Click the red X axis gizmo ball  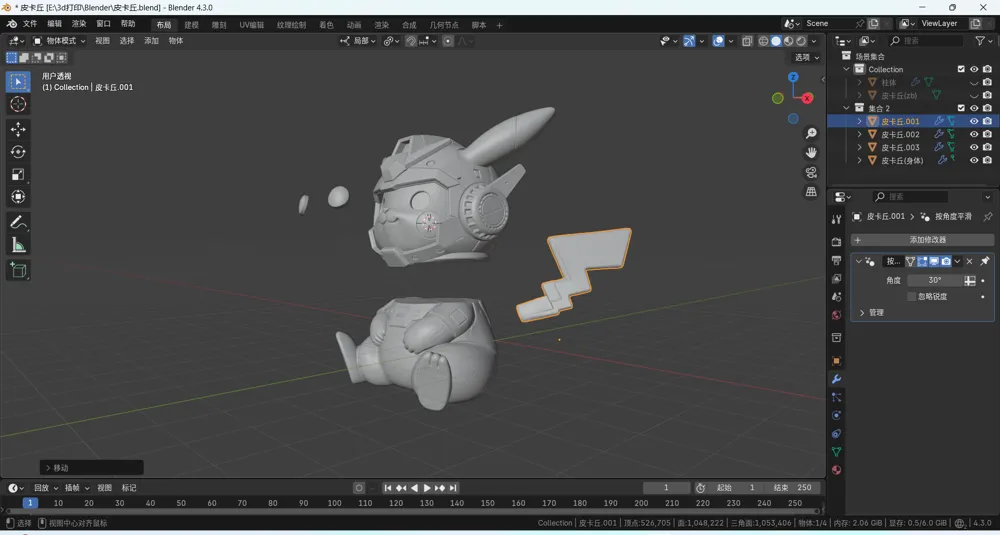click(x=807, y=98)
